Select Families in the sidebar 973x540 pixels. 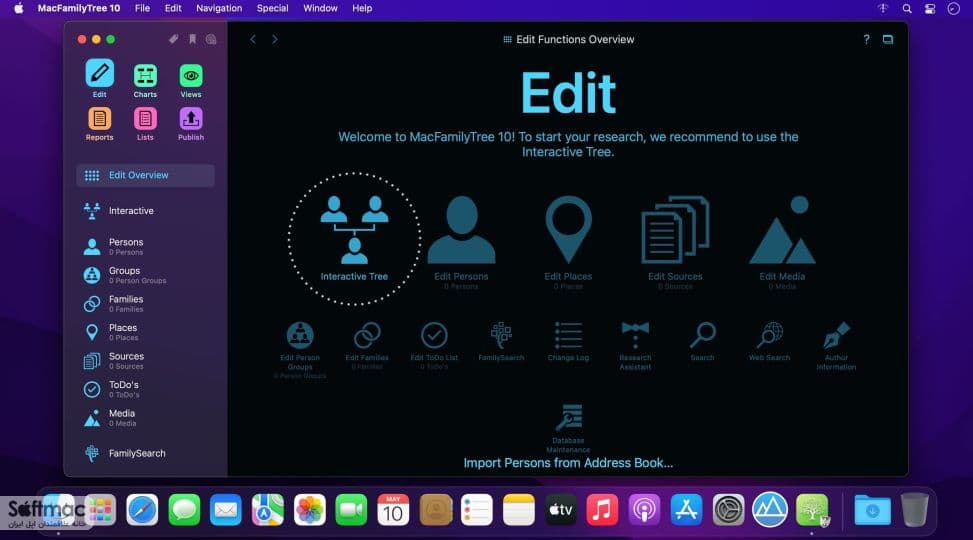coord(146,304)
